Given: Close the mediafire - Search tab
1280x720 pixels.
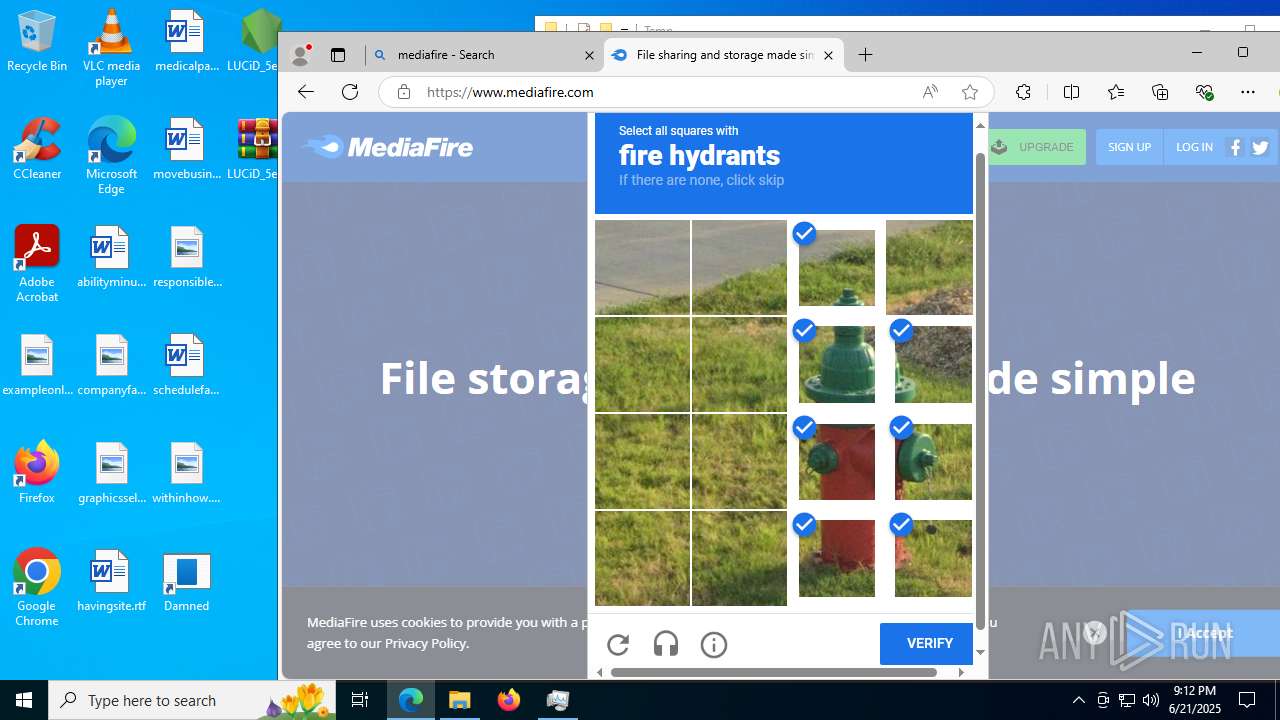Looking at the screenshot, I should tap(590, 56).
